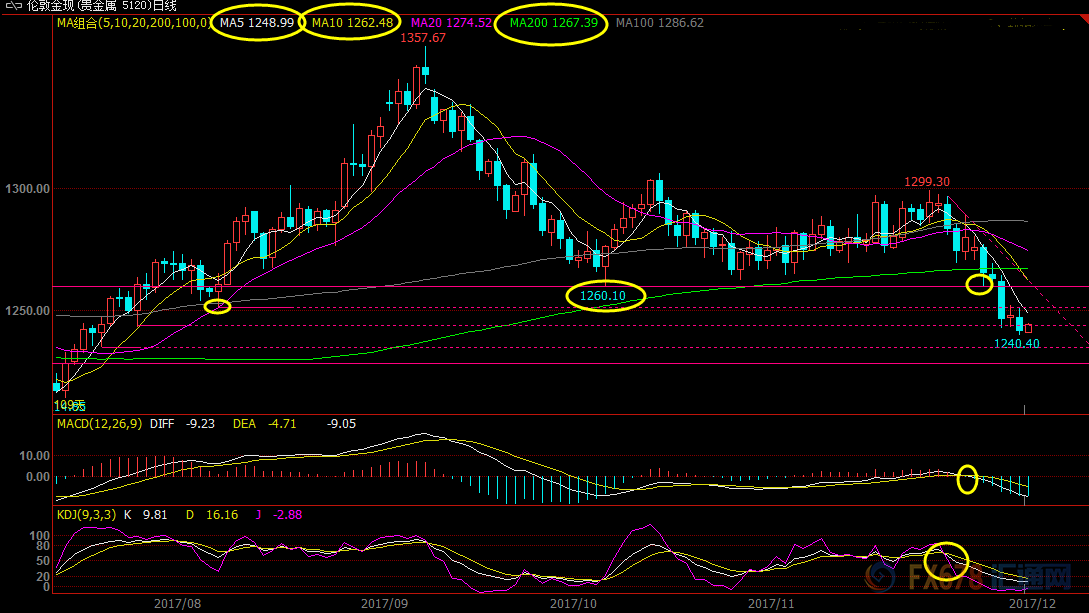Open the MA组合 indicator parameters label
This screenshot has width=1089, height=613.
point(133,22)
